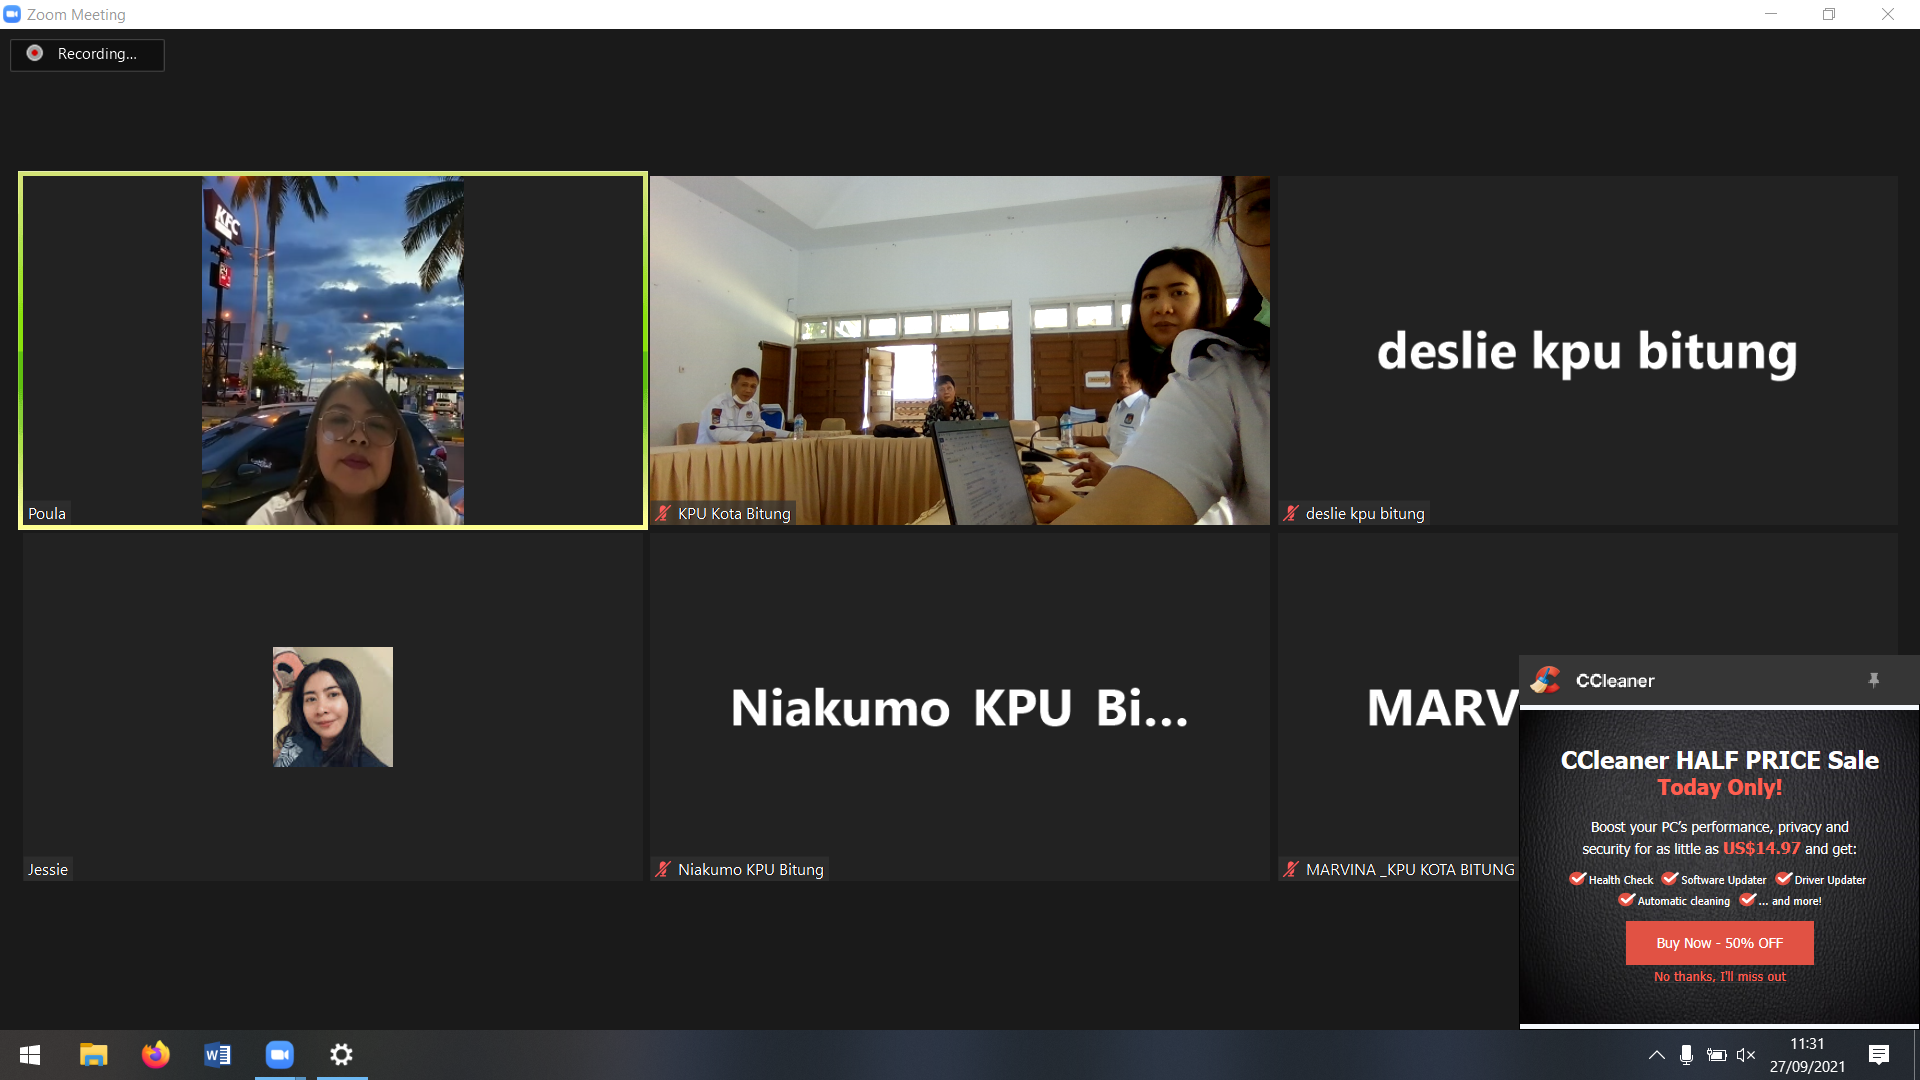This screenshot has height=1080, width=1920.
Task: Click No thanks, I'll miss out link
Action: click(x=1719, y=977)
